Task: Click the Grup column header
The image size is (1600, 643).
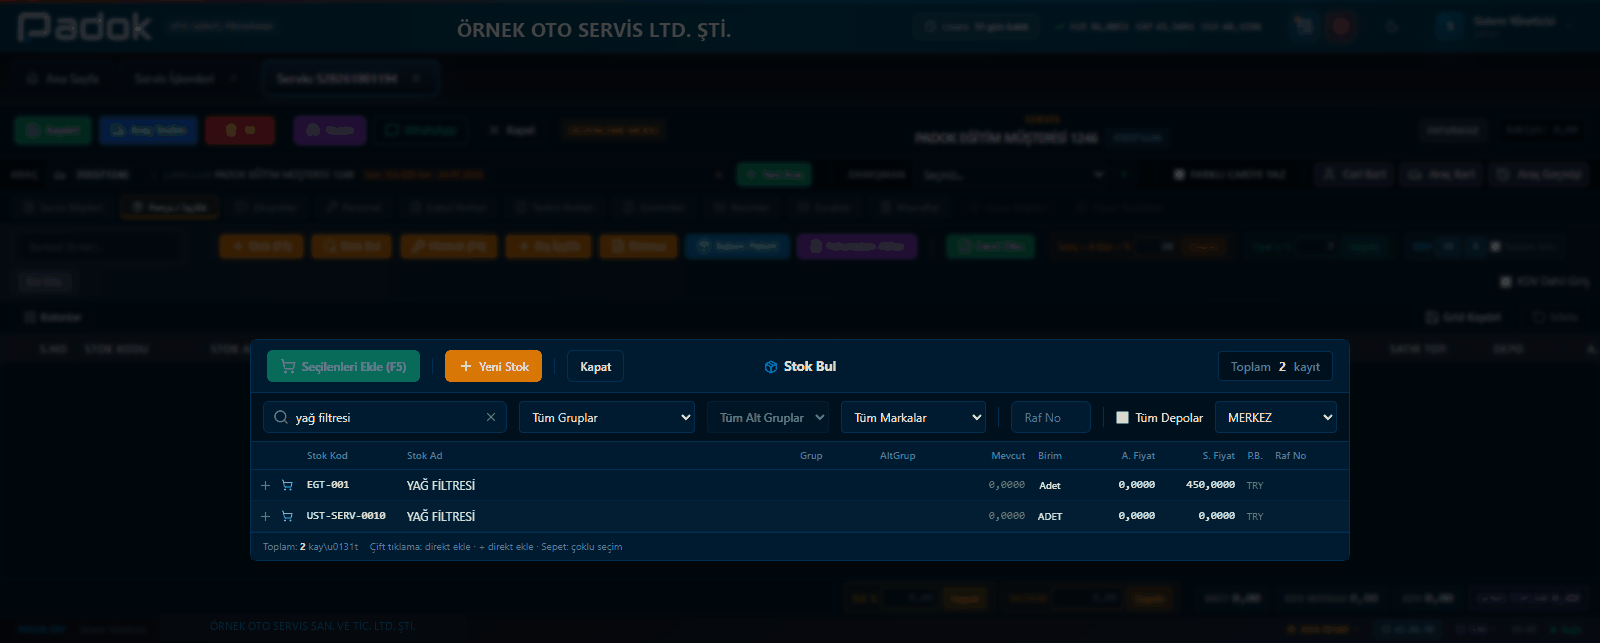Action: (x=811, y=455)
